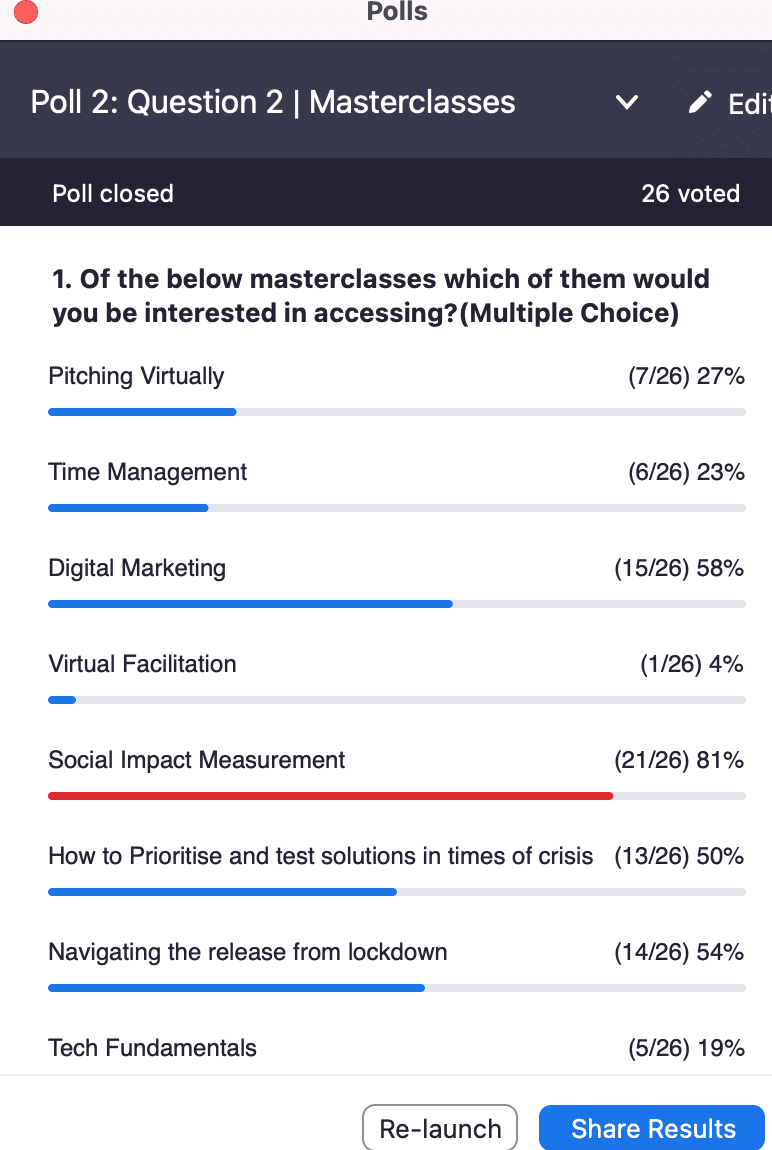Click the Time Management progress bar
The image size is (772, 1150).
(397, 508)
